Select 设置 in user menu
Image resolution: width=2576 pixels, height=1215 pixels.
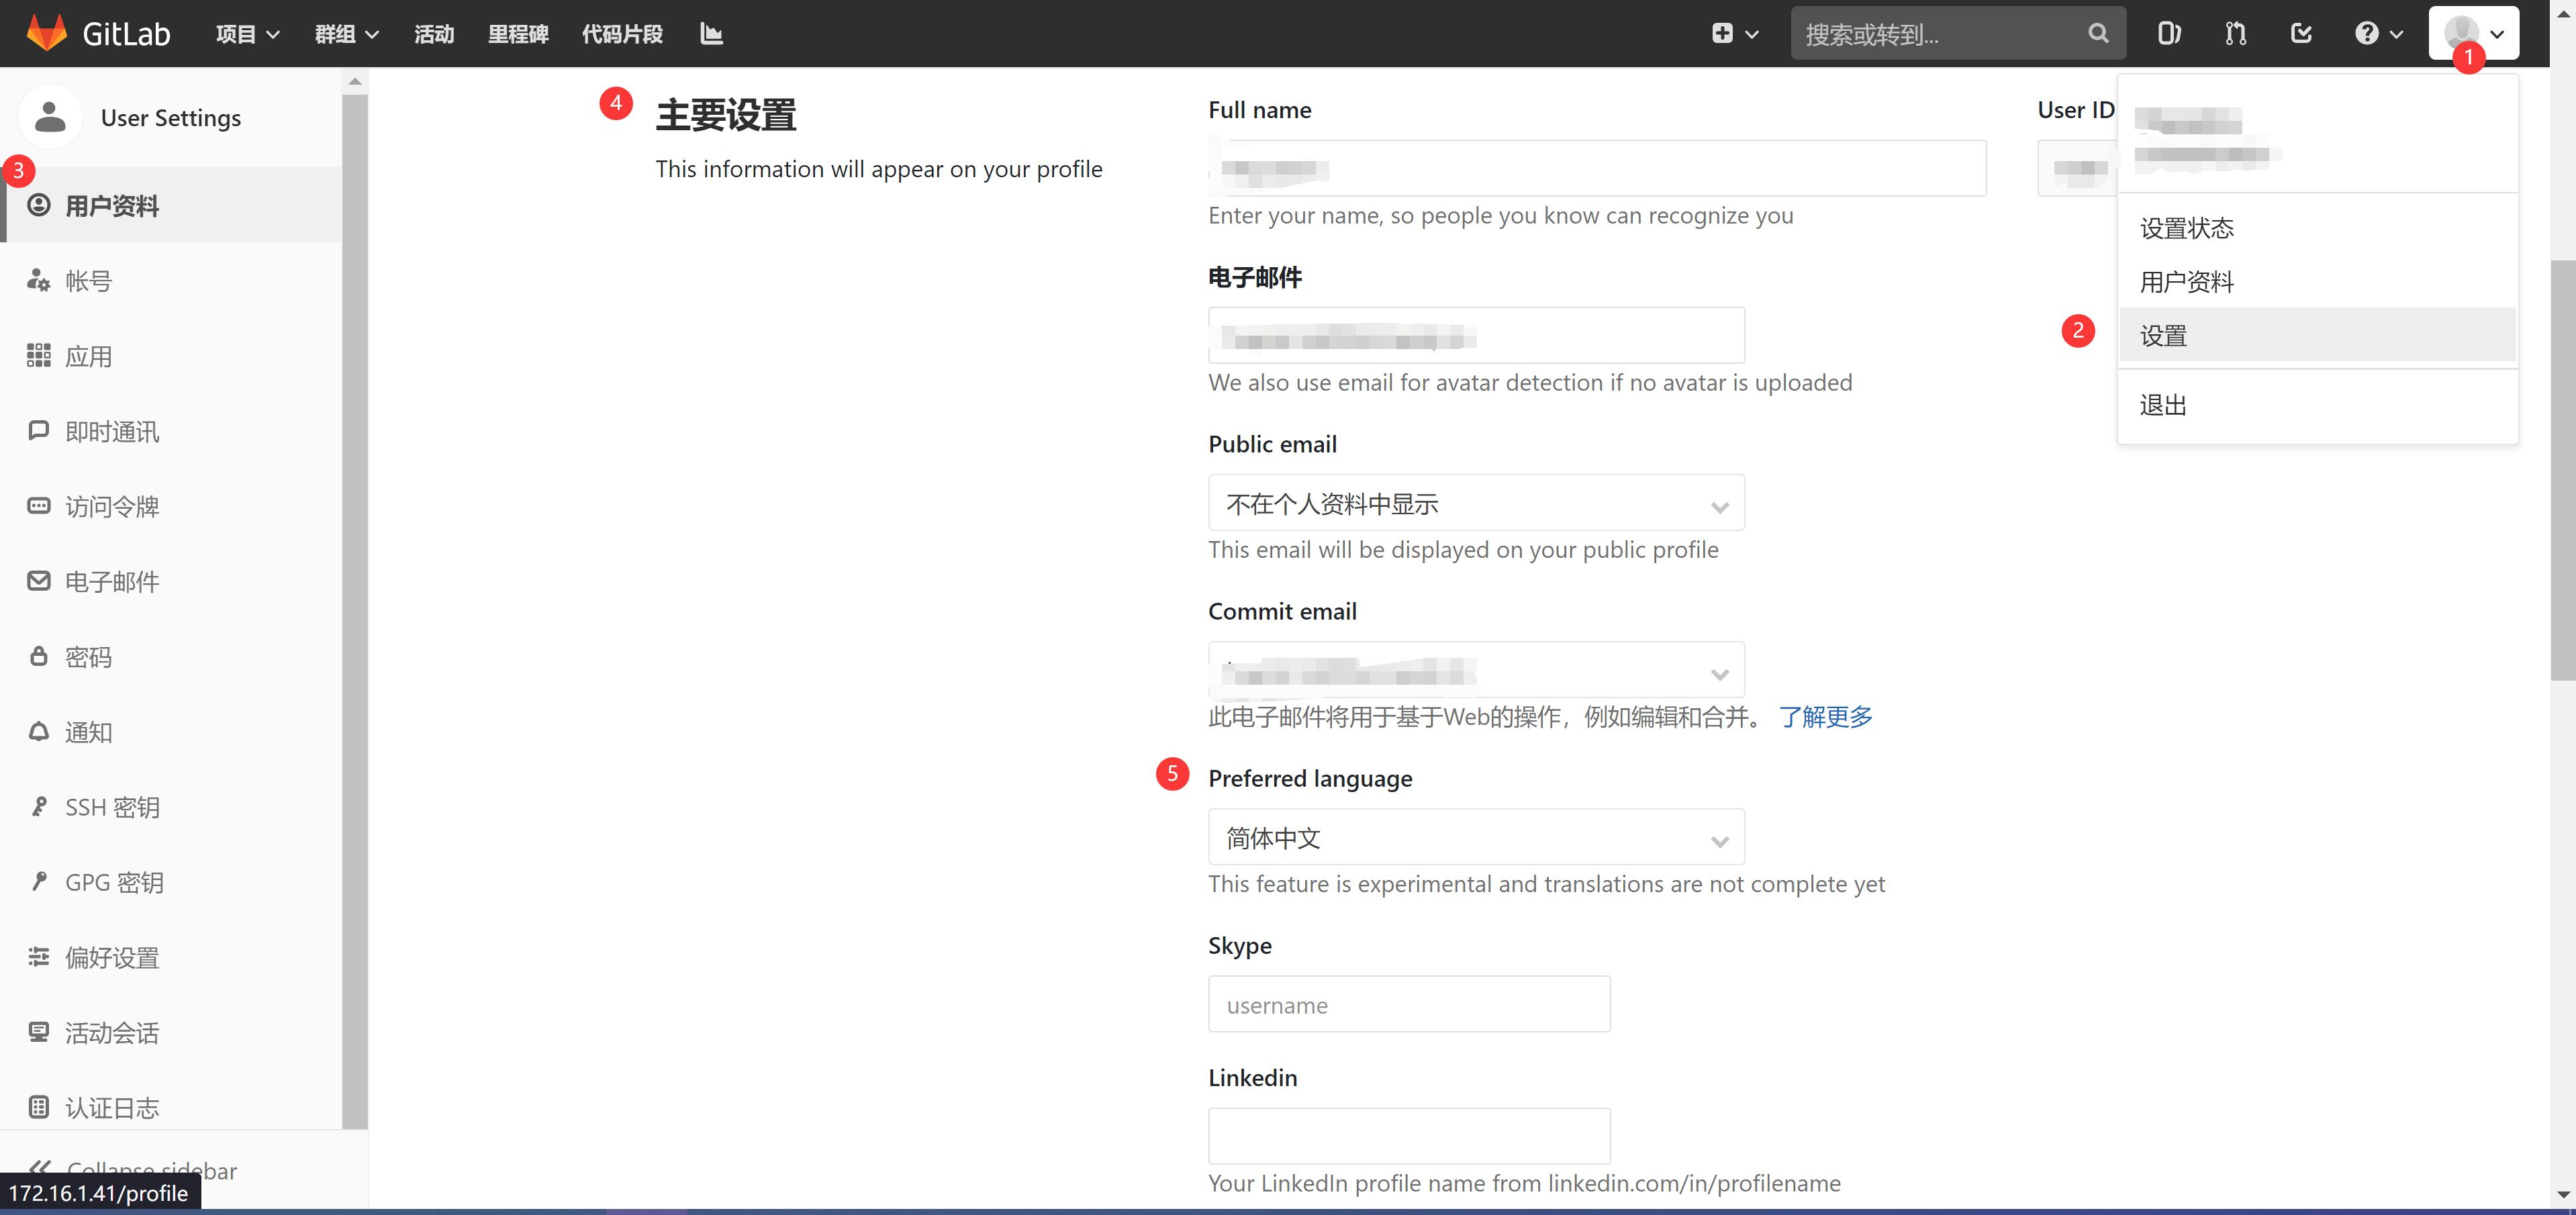point(2163,335)
